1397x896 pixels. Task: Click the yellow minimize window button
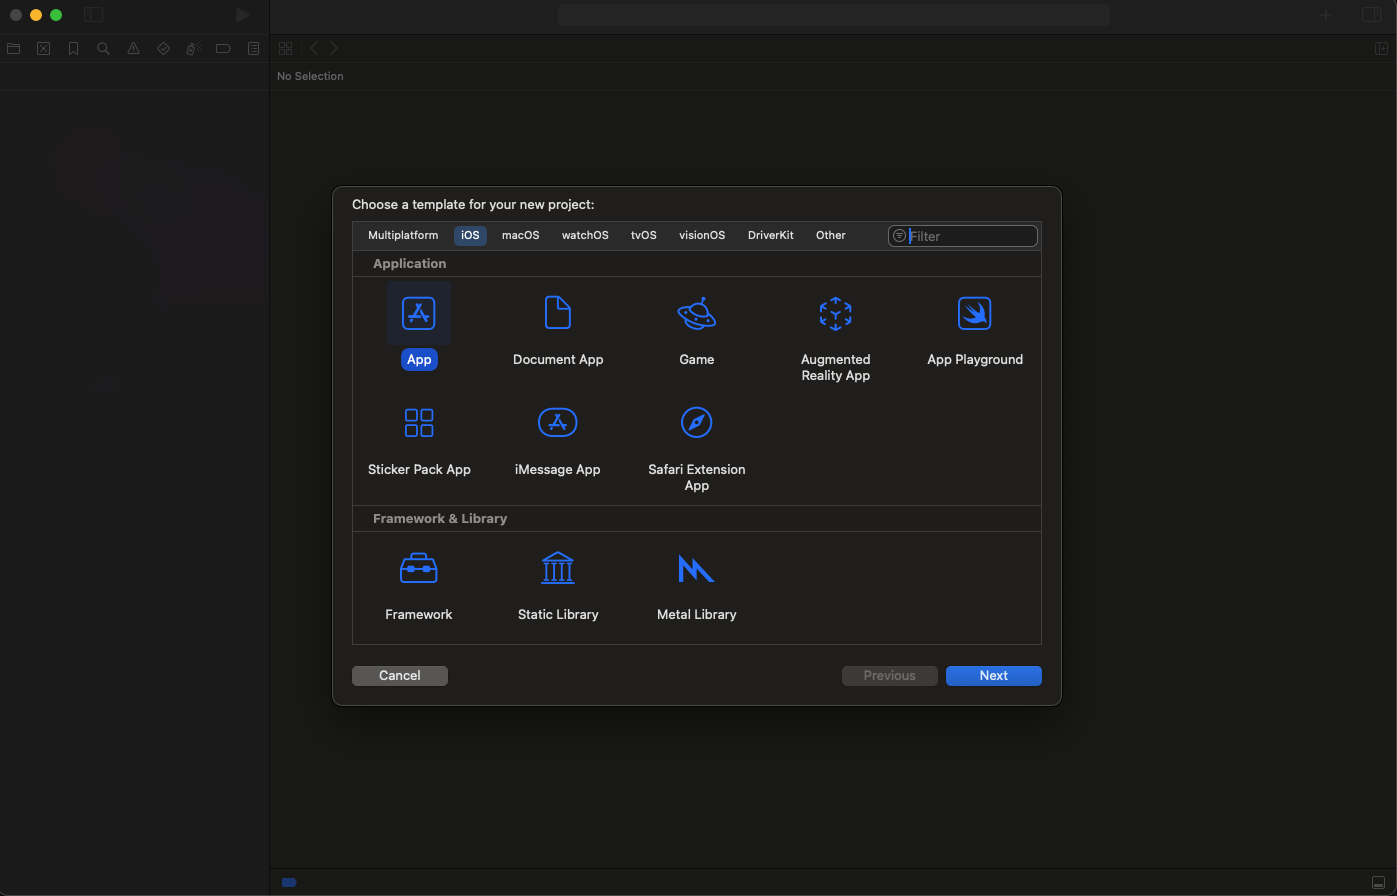coord(36,15)
